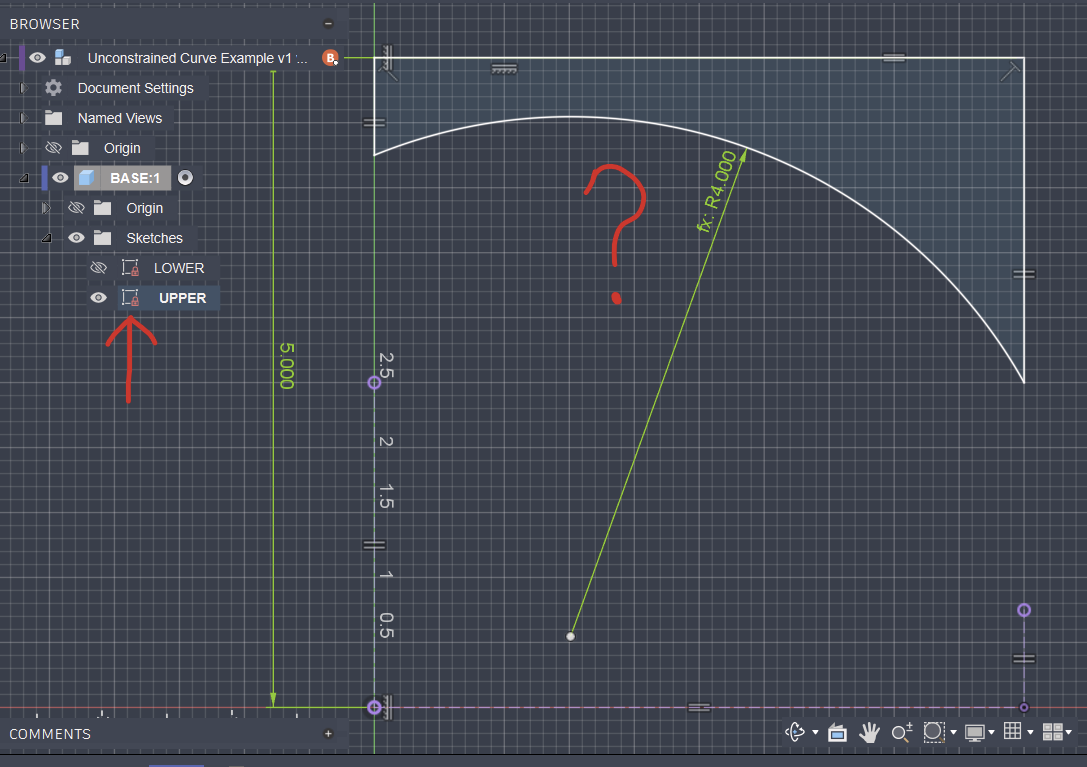This screenshot has width=1087, height=767.
Task: Open the Viewports icon
Action: (1053, 732)
